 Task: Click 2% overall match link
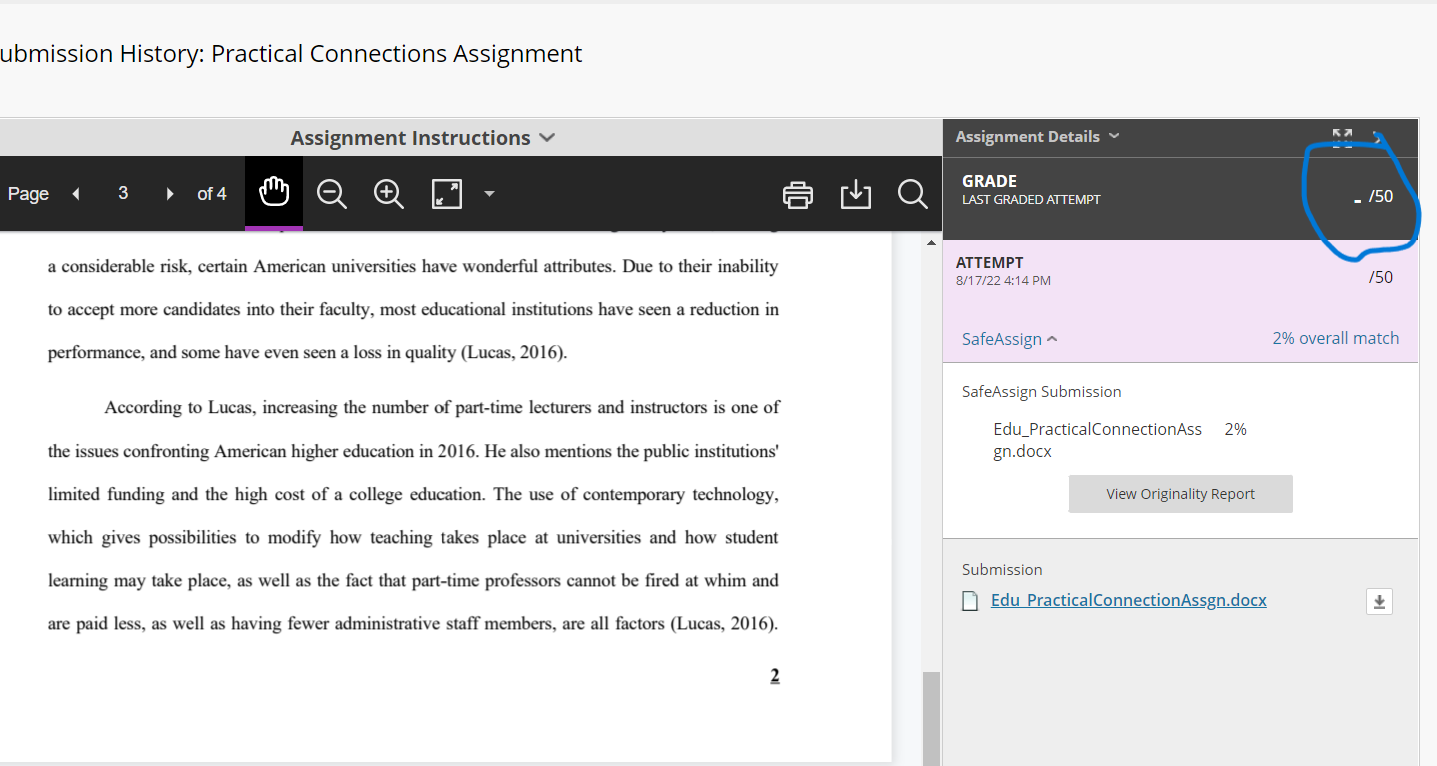[1336, 338]
